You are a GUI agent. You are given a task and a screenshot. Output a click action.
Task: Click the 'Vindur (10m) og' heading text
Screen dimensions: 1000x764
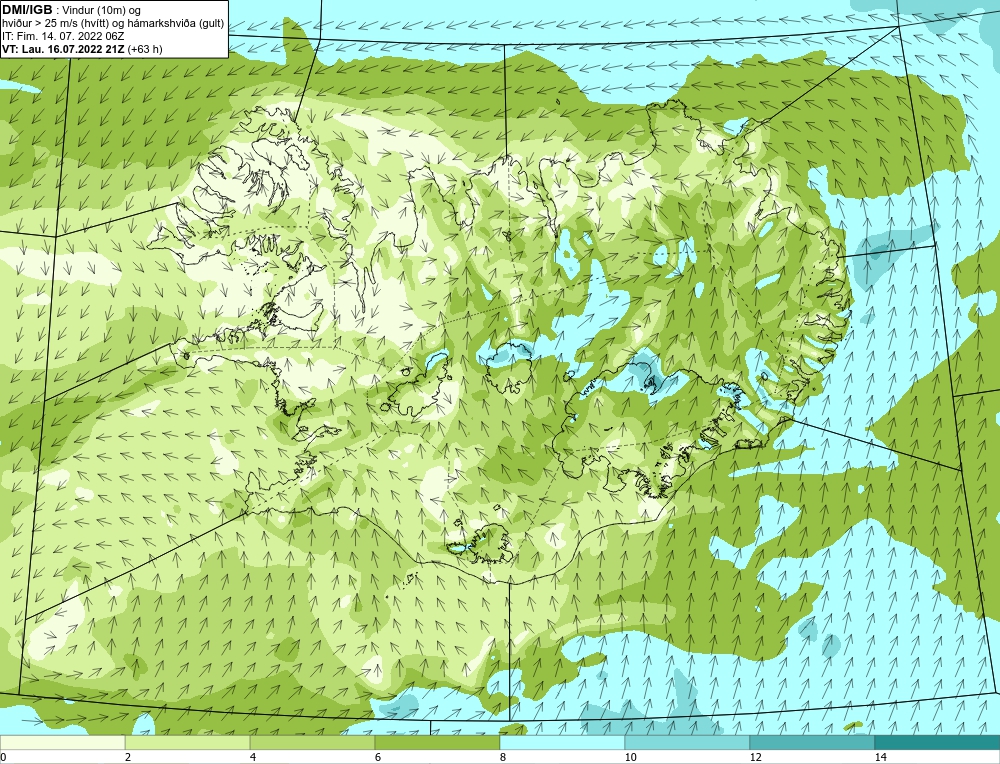pyautogui.click(x=101, y=10)
